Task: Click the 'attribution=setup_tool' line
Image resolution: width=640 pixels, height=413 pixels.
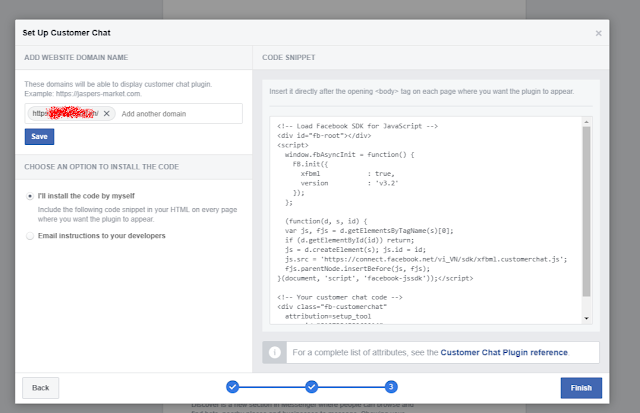Action: (328, 316)
